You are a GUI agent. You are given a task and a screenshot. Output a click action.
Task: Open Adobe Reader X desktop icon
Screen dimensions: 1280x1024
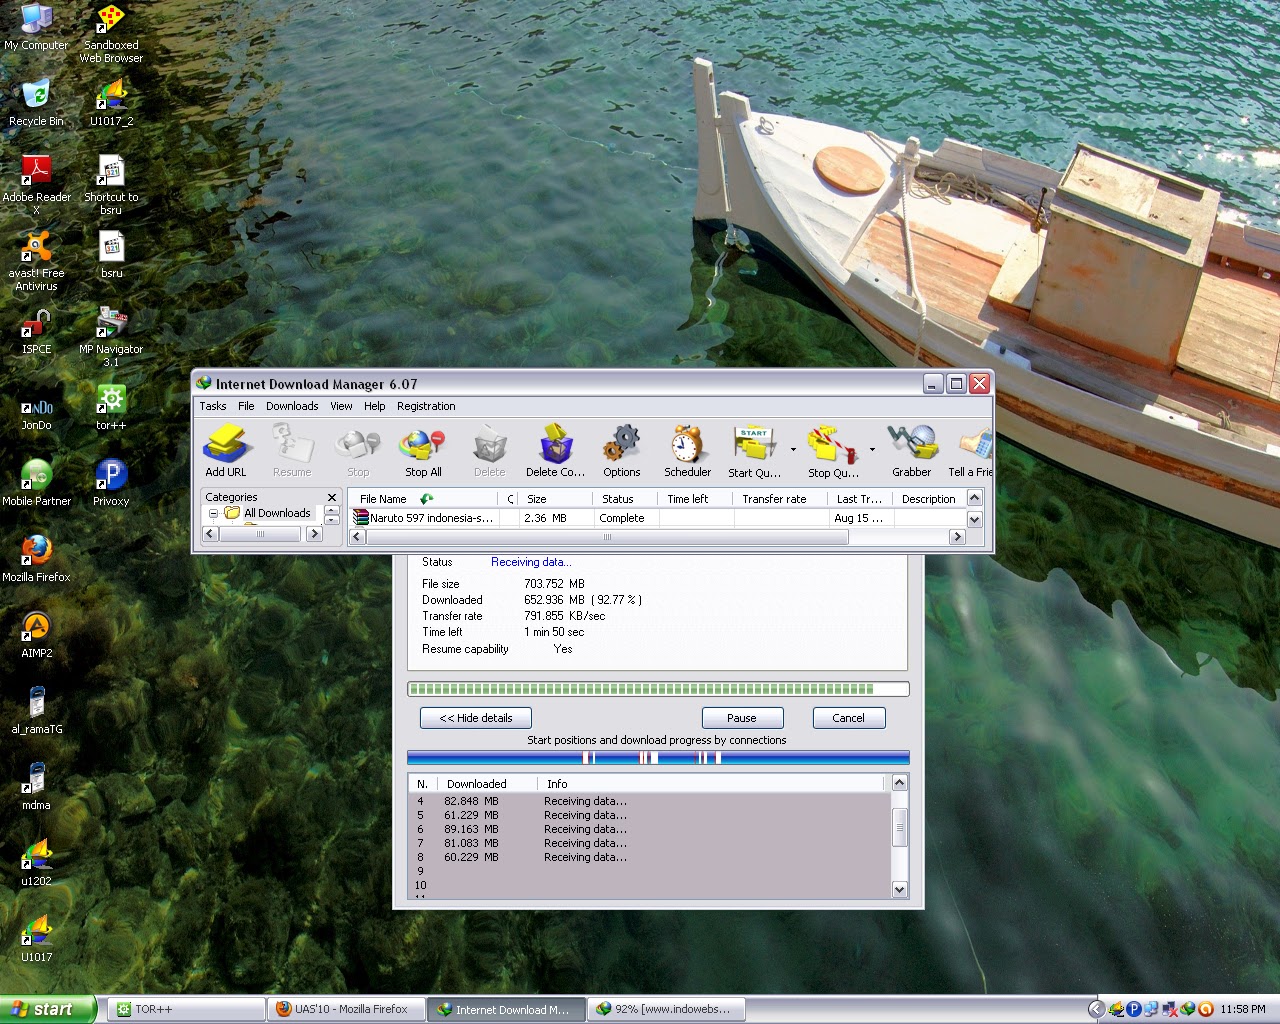36,186
